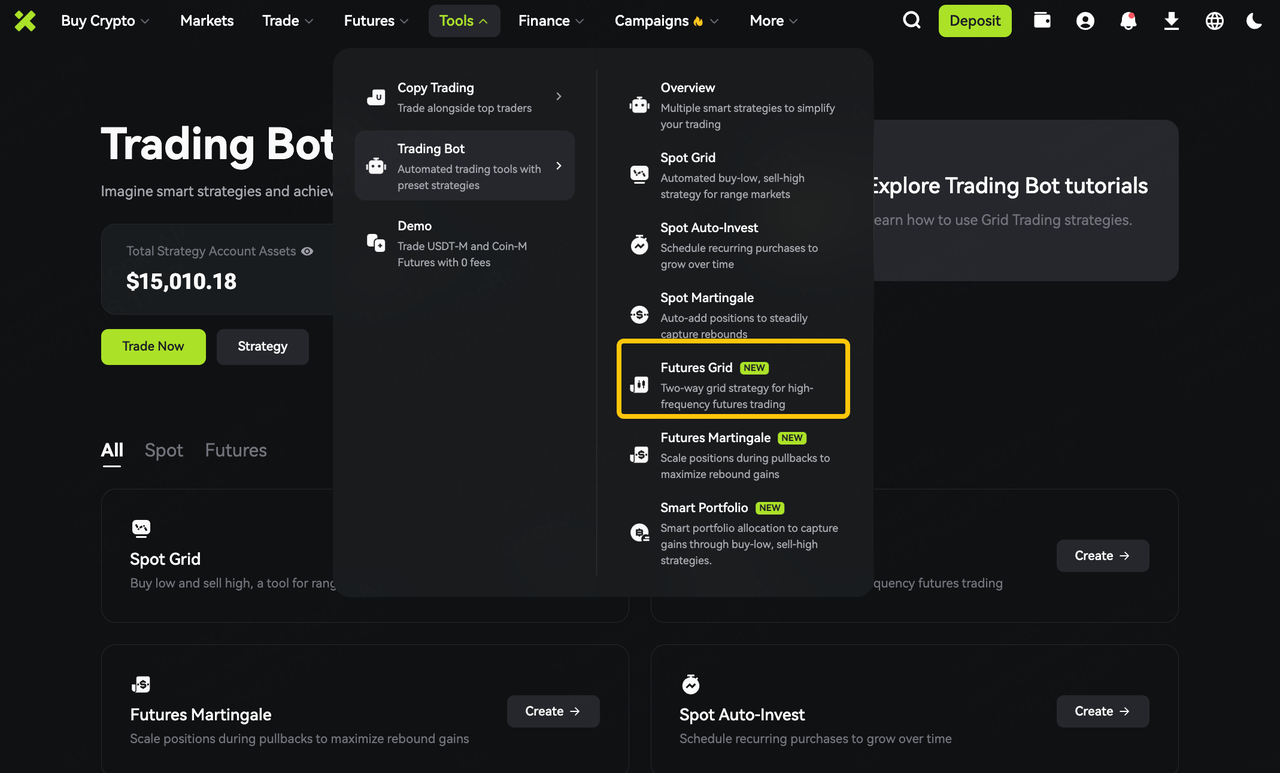Viewport: 1280px width, 773px height.
Task: Expand the More dropdown menu
Action: [774, 20]
